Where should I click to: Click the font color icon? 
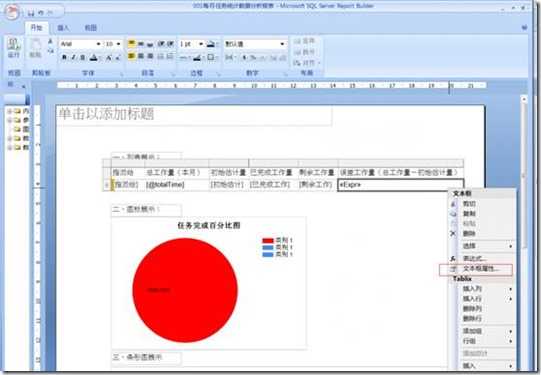click(94, 58)
